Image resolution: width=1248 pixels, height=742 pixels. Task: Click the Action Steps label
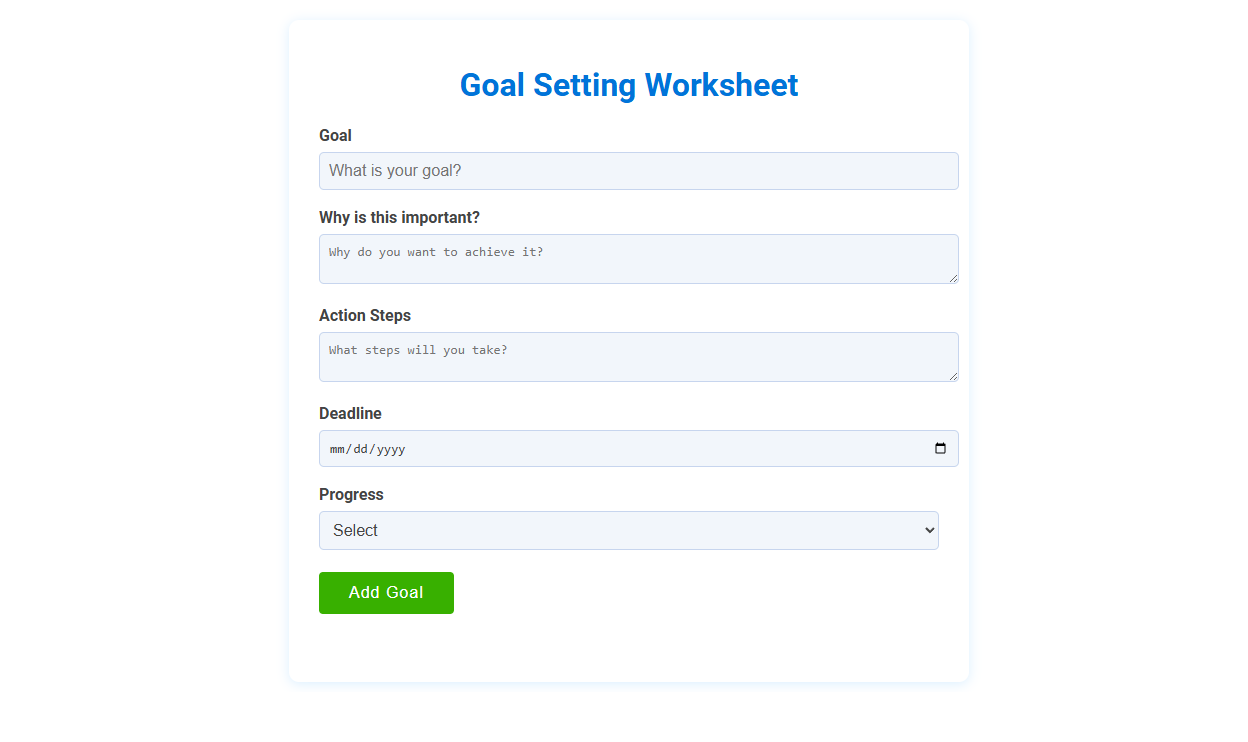365,315
